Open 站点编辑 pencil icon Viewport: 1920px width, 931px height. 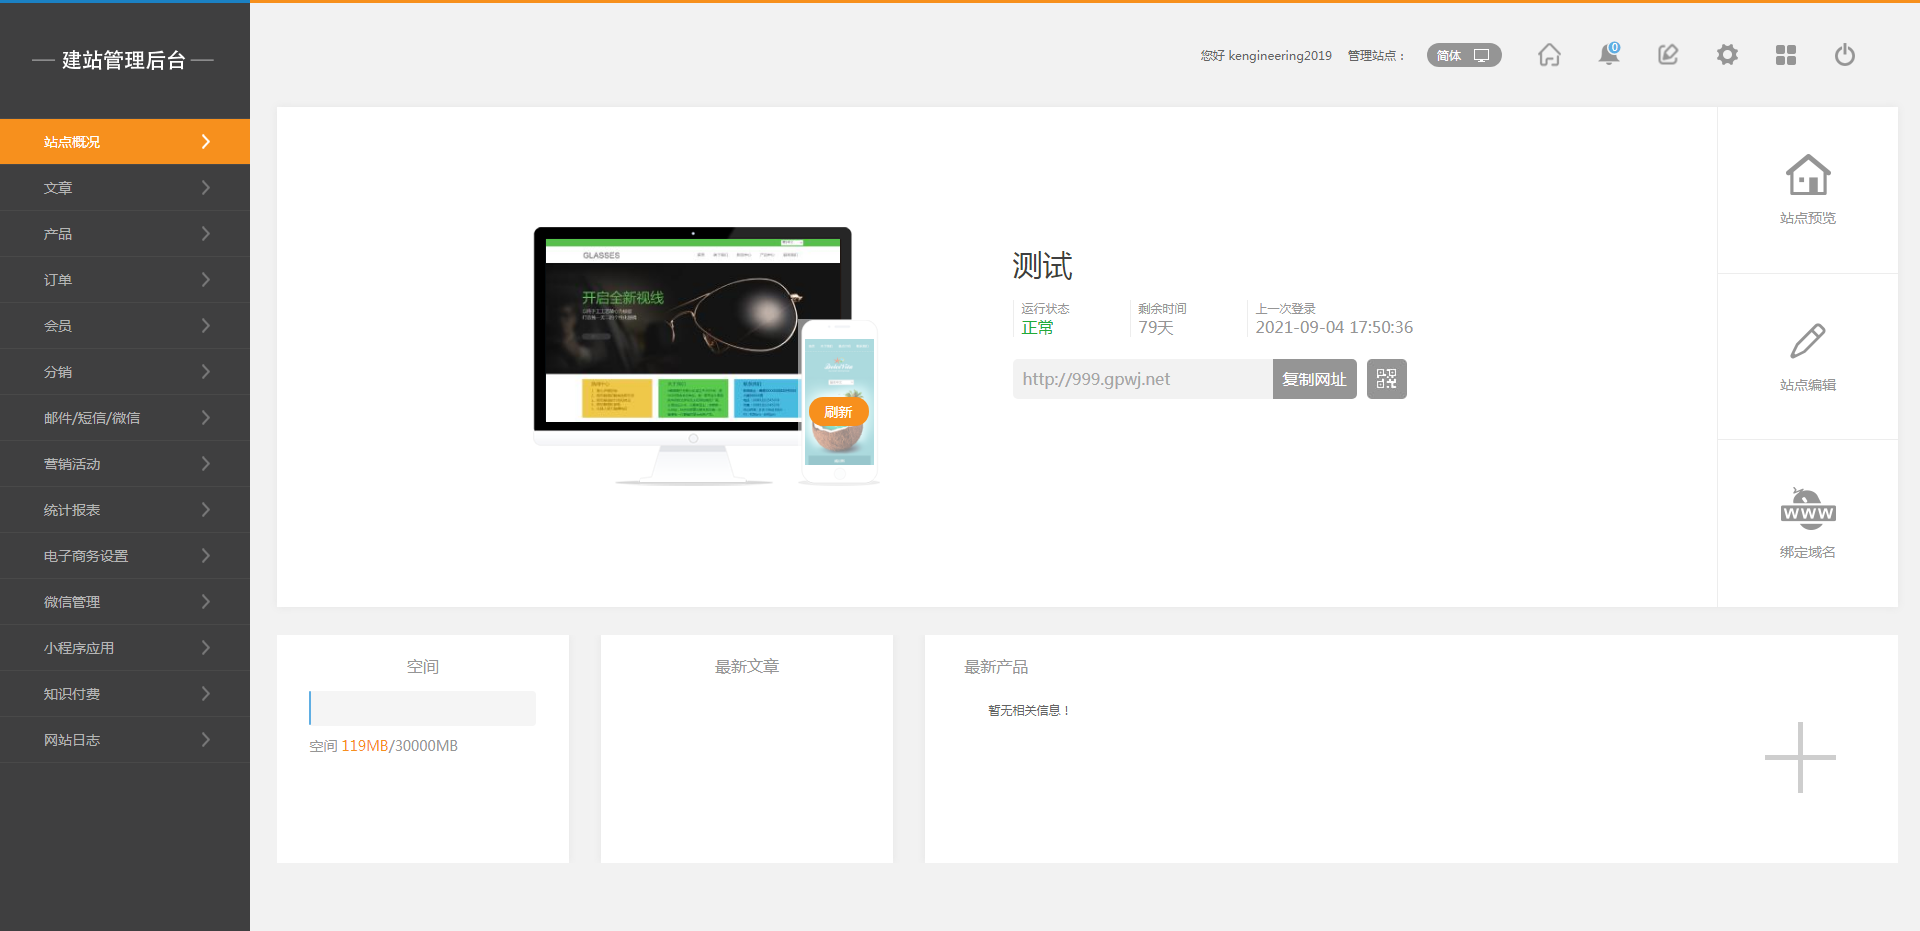pos(1807,342)
